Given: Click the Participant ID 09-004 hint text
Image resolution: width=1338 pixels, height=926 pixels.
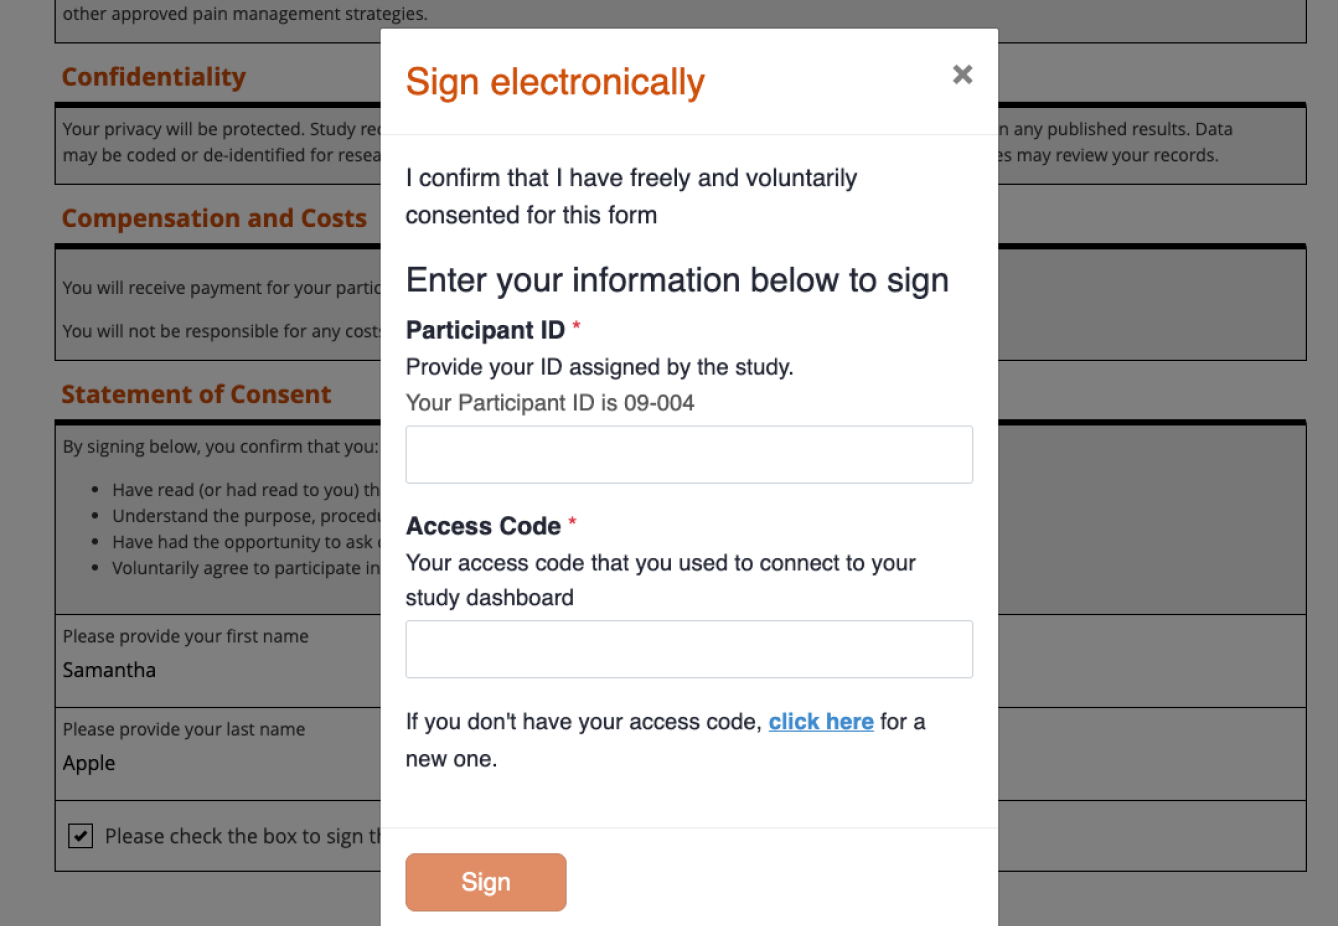Looking at the screenshot, I should coord(550,403).
